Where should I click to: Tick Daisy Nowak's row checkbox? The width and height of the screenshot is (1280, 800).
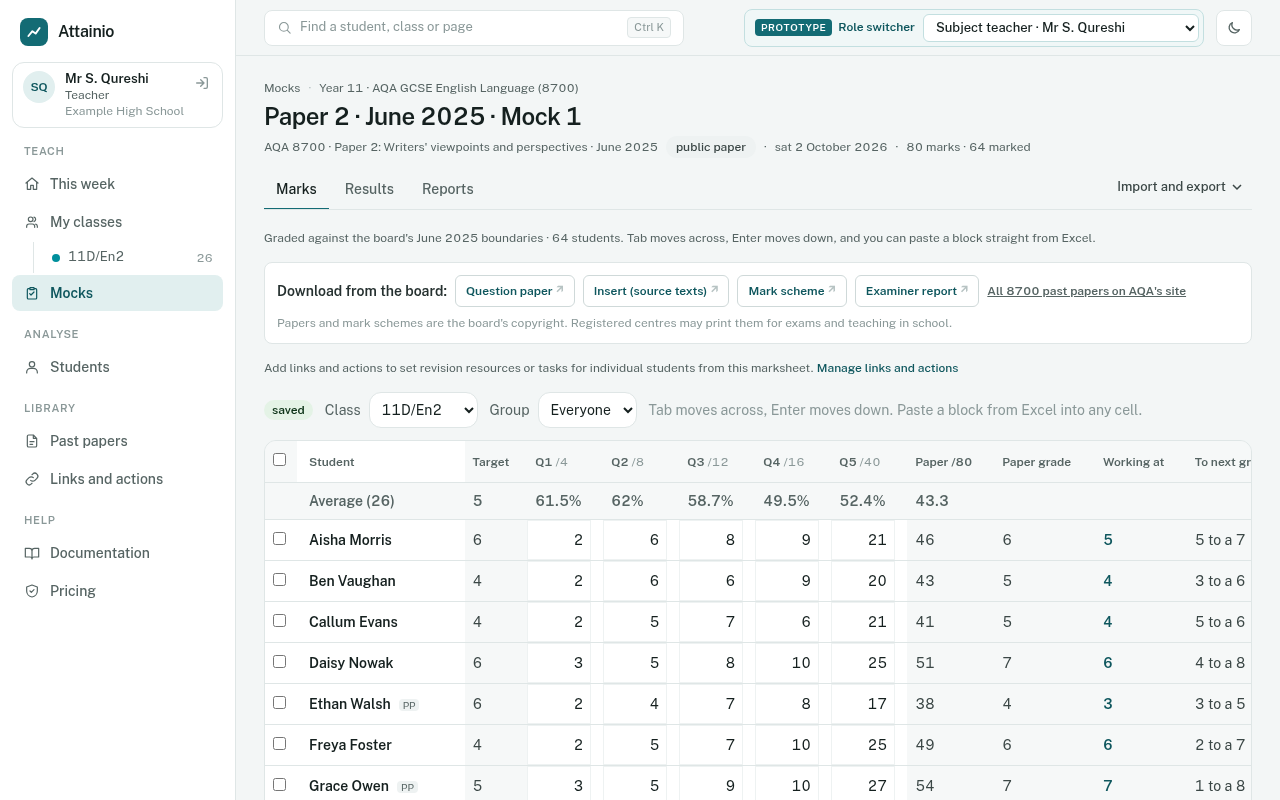click(280, 662)
